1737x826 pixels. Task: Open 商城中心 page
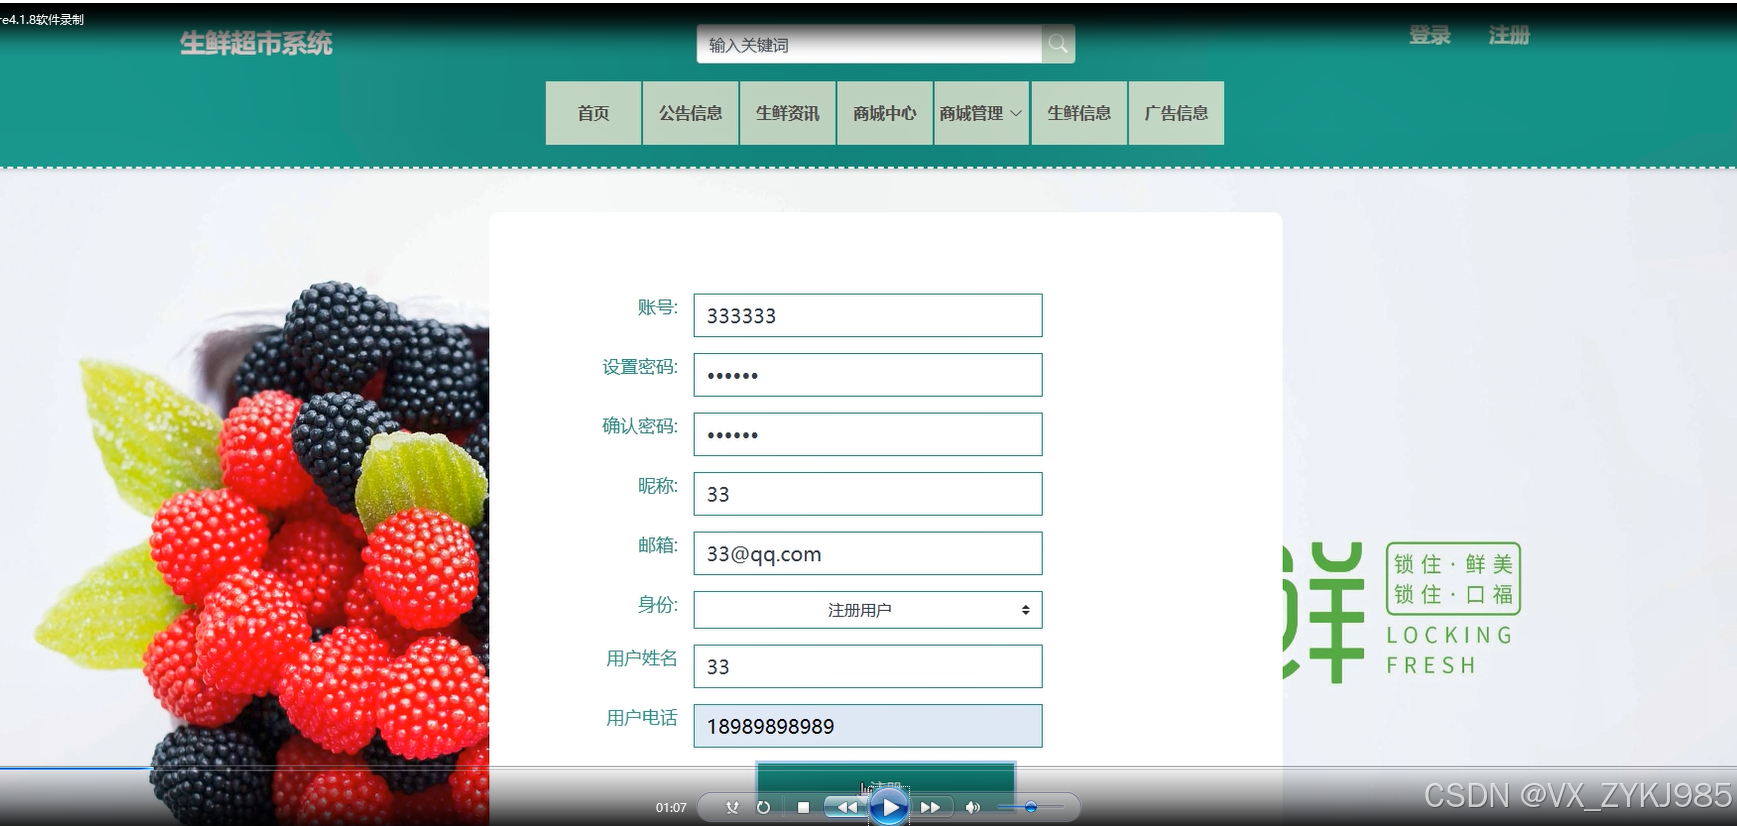[884, 113]
